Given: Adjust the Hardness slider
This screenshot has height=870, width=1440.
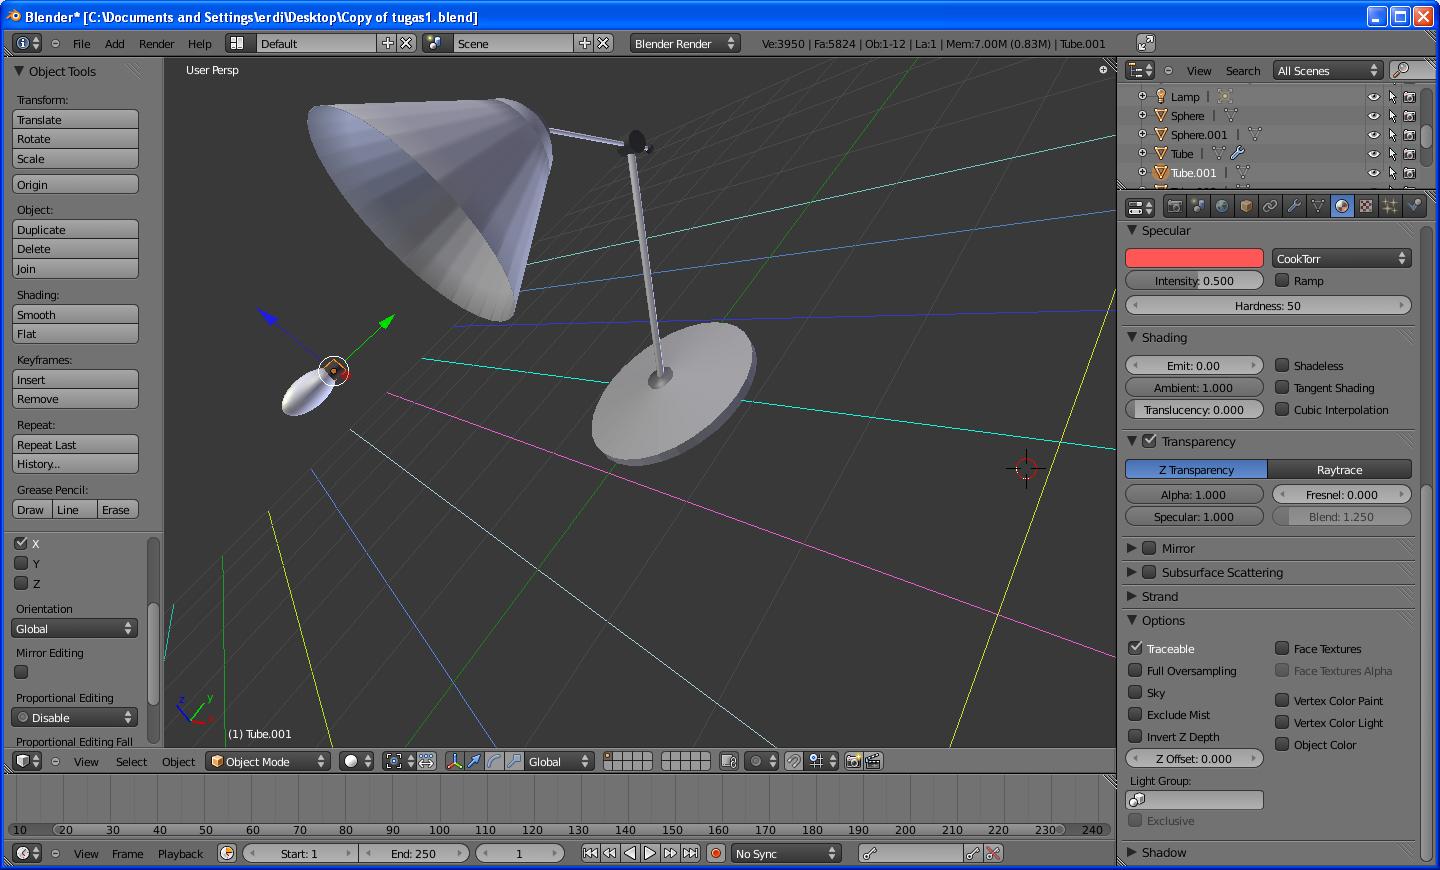Looking at the screenshot, I should point(1268,306).
